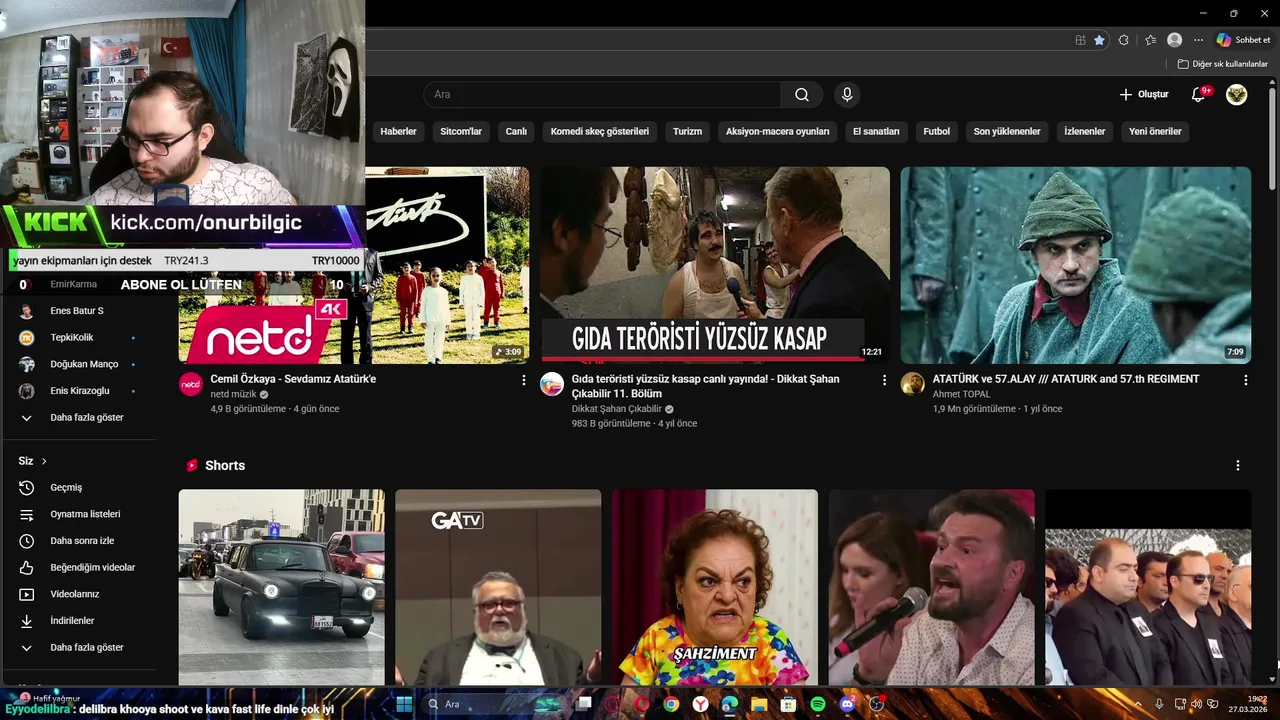Open Doğukan Manço subscription

(x=84, y=364)
